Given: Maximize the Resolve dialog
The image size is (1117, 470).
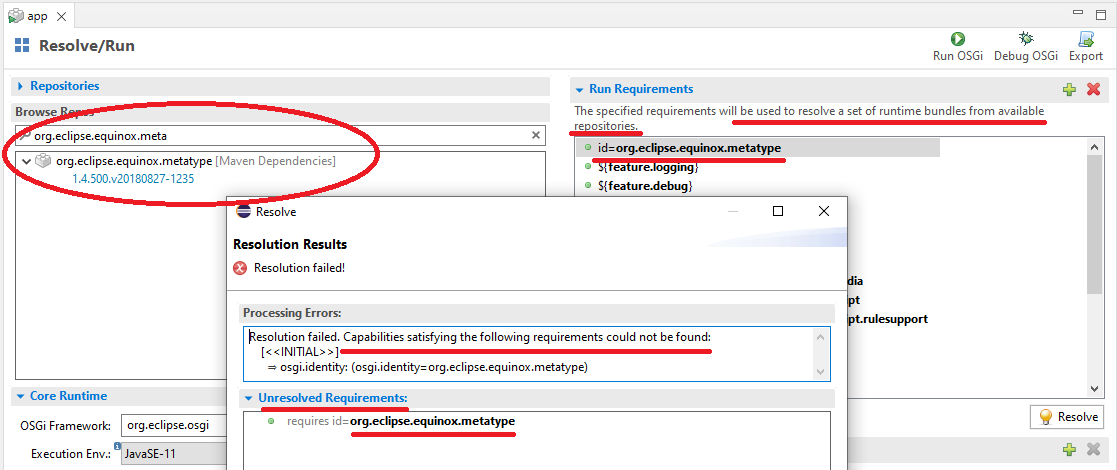Looking at the screenshot, I should [778, 211].
